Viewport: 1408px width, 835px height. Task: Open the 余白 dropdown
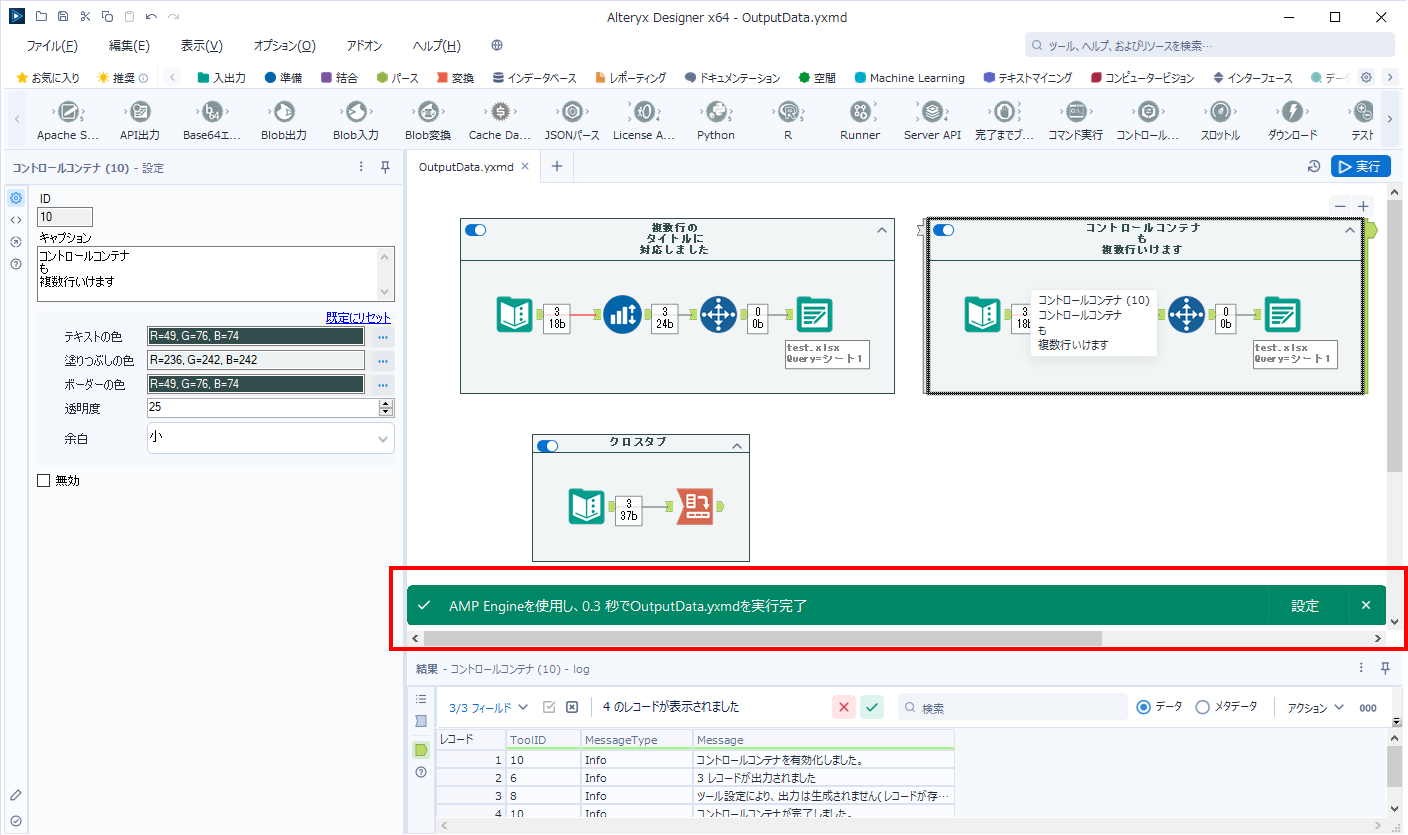point(271,438)
